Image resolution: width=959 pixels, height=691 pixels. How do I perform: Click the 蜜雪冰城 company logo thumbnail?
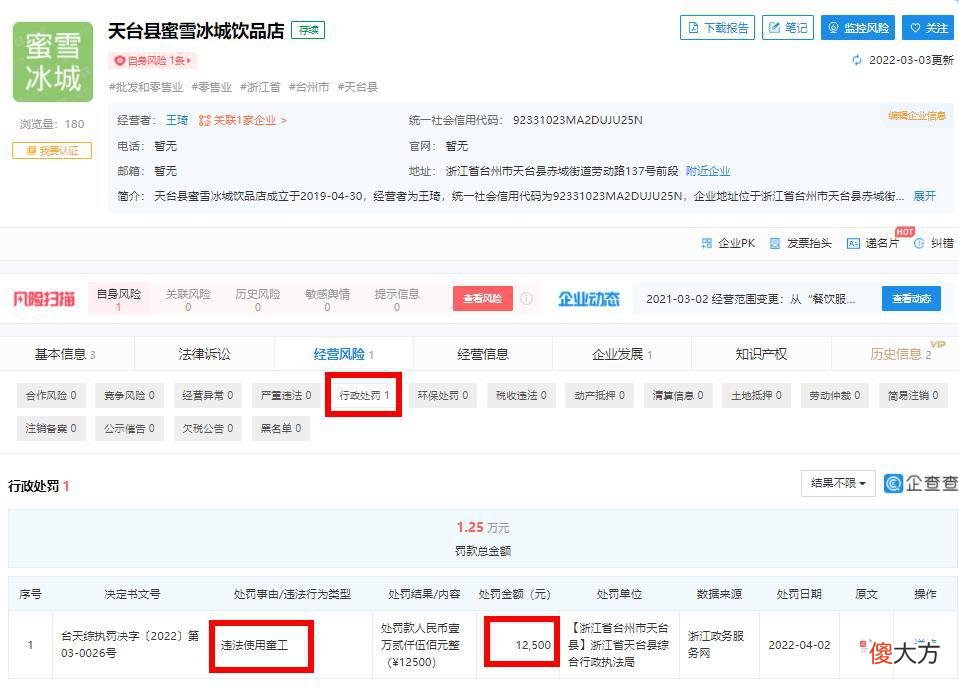point(53,62)
